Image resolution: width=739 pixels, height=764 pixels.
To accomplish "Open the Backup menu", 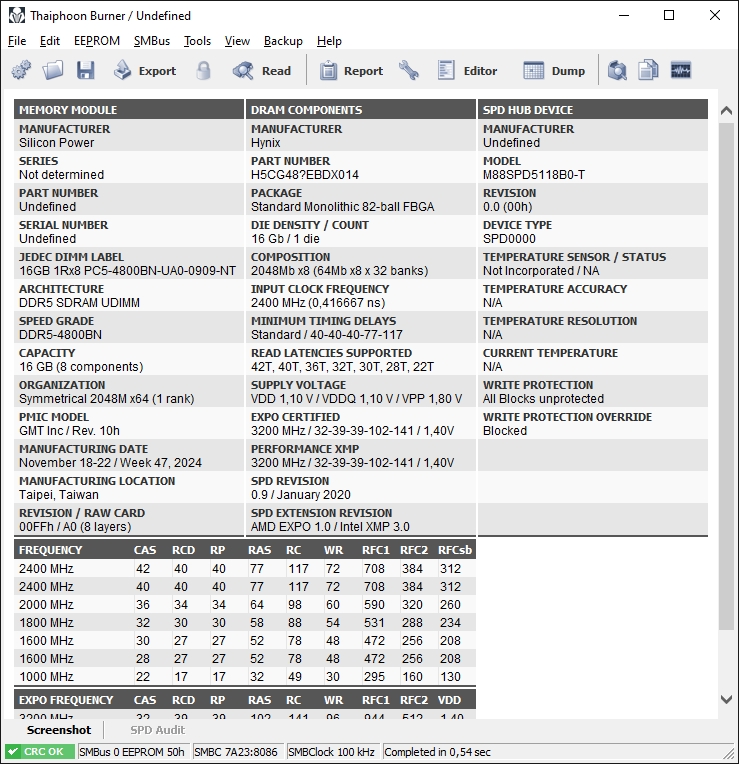I will coord(283,41).
